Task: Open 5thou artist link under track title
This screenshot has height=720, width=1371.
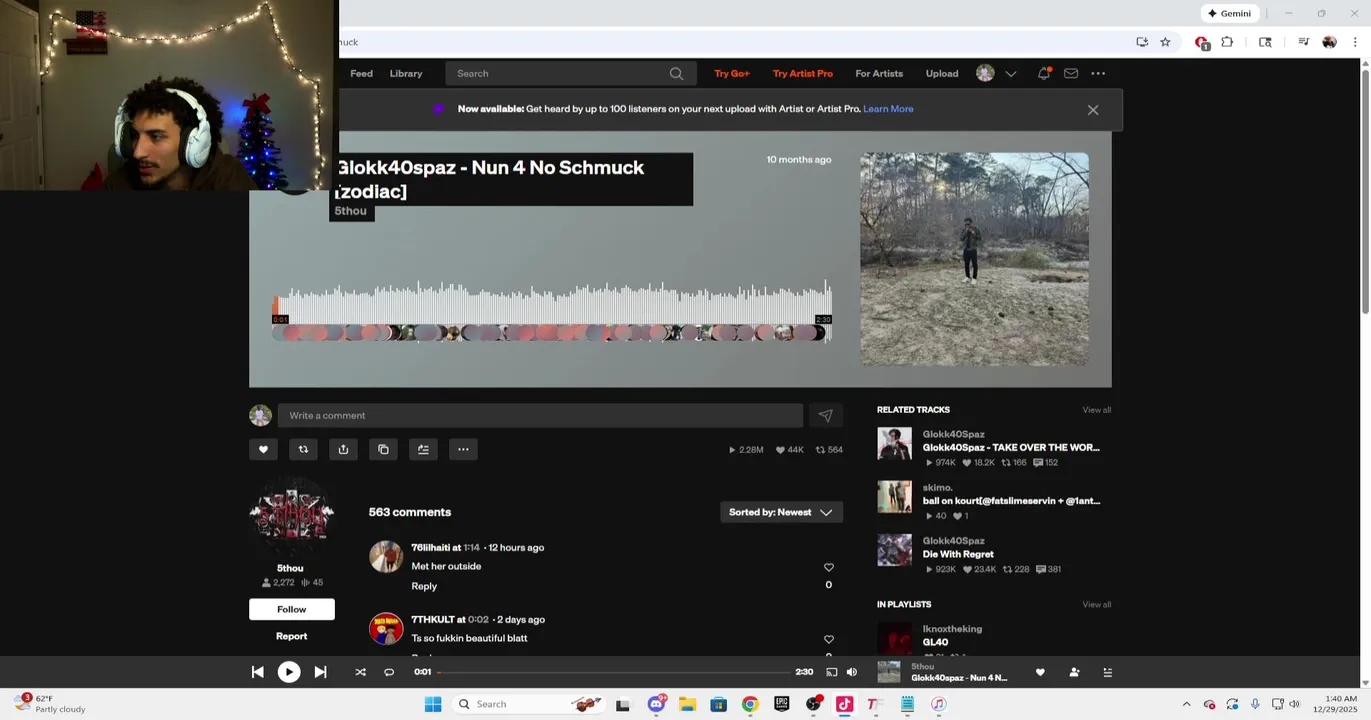Action: 351,211
